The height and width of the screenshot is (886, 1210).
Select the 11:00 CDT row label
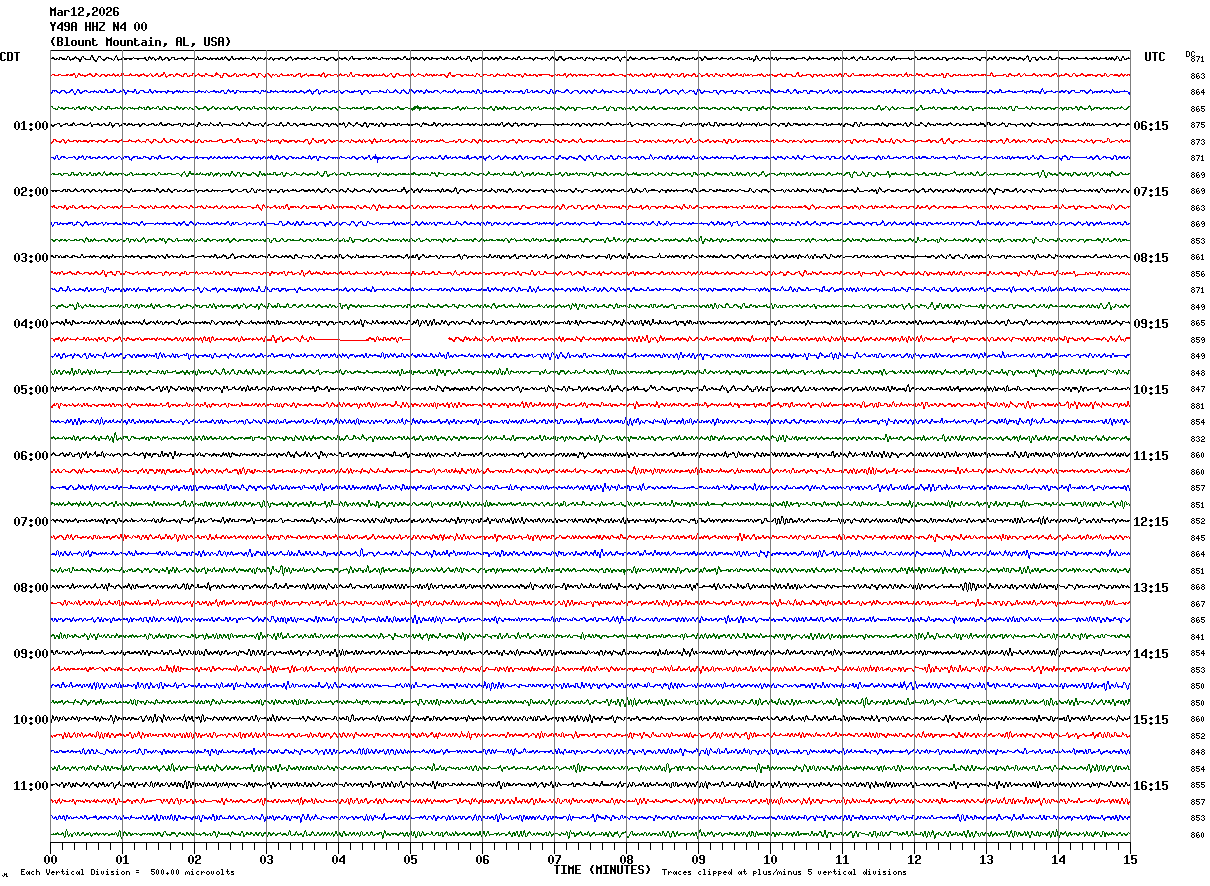click(x=31, y=786)
